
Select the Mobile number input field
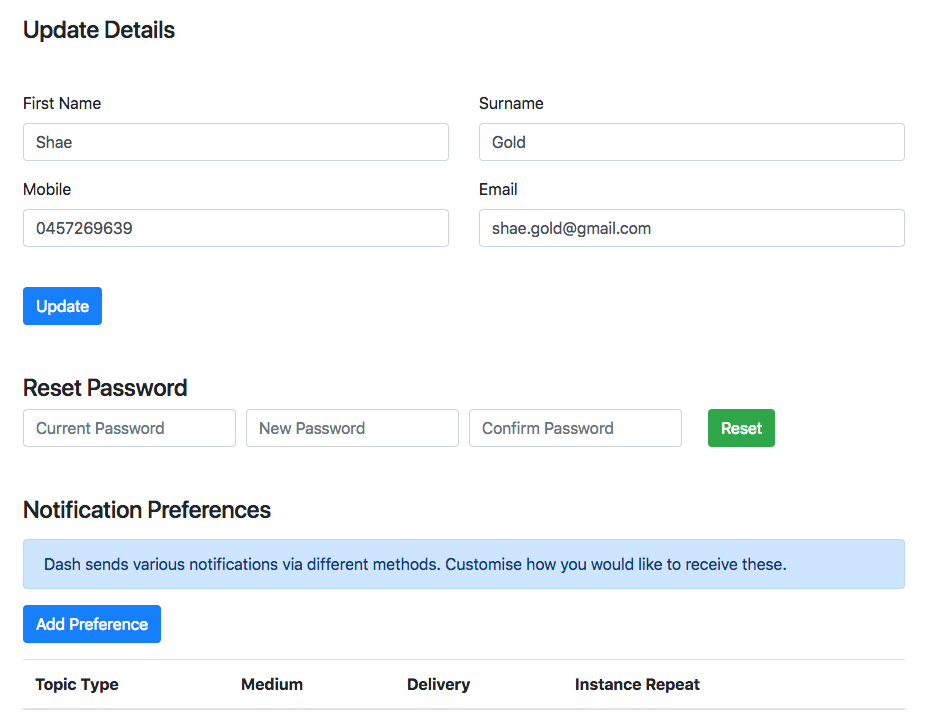click(236, 228)
